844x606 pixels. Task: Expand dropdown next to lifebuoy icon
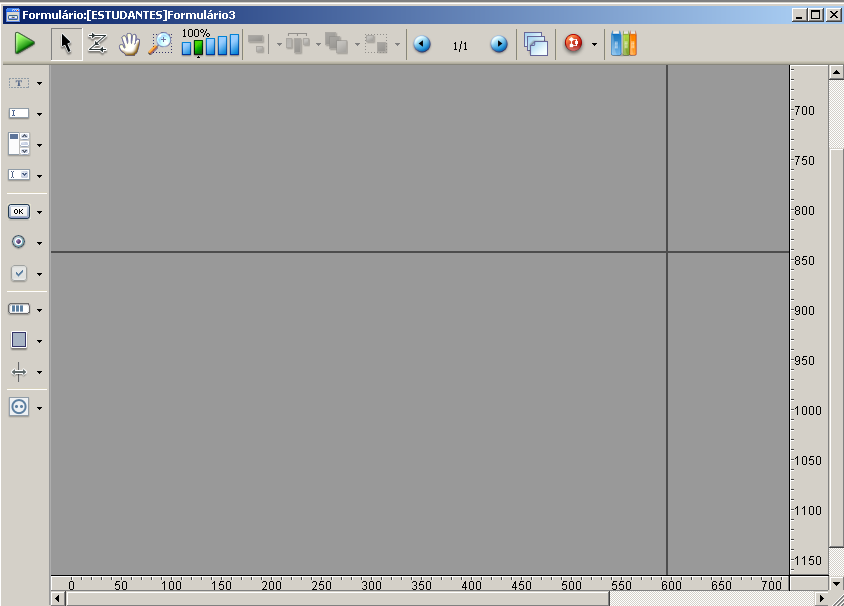click(594, 45)
